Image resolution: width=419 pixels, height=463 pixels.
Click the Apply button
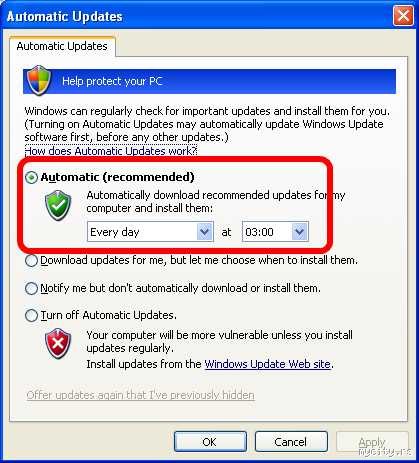tap(372, 442)
